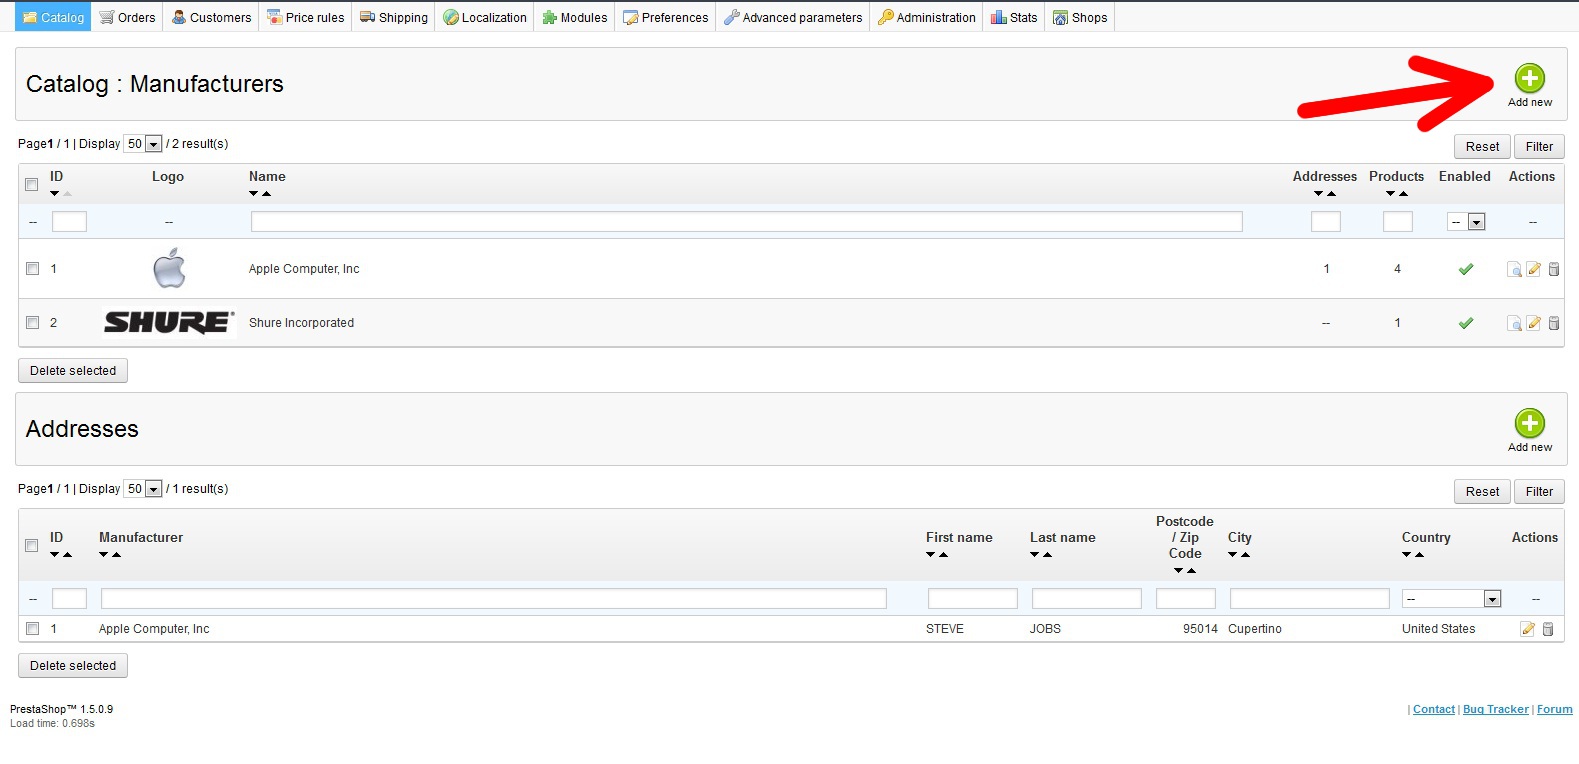1579x764 pixels.
Task: Click Reset button above manufacturers table
Action: 1482,147
